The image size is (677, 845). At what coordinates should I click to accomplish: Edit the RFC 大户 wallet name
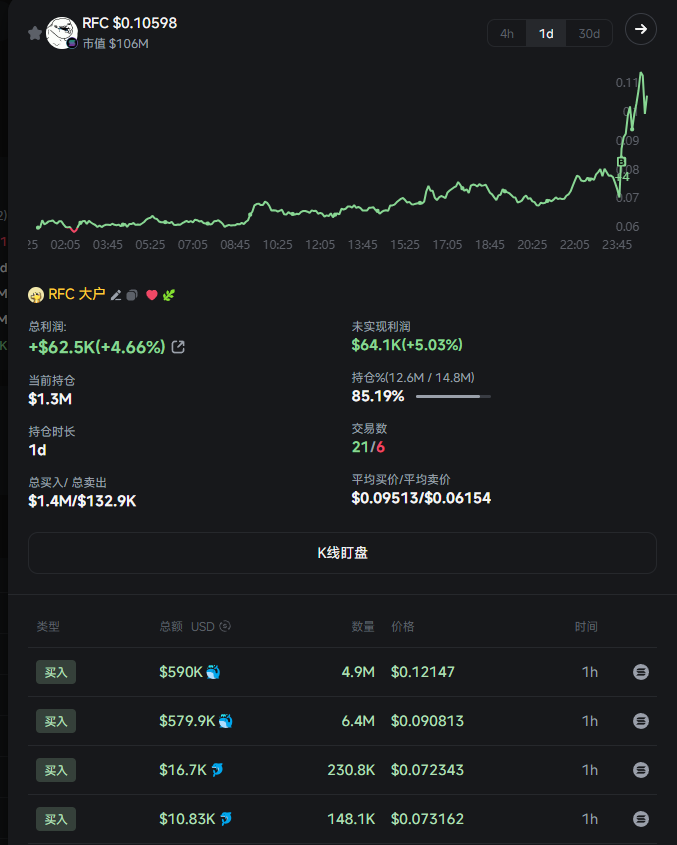[116, 295]
